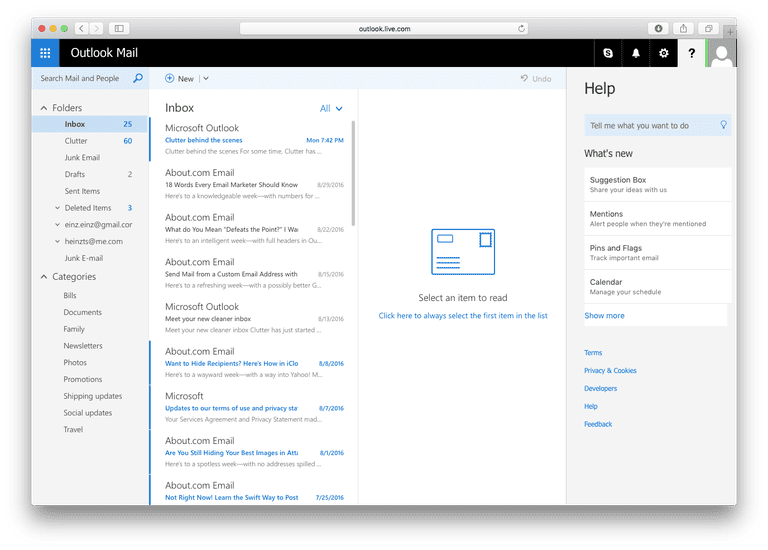Click the outlook.live.com address bar
This screenshot has width=768, height=550.
[x=384, y=28]
